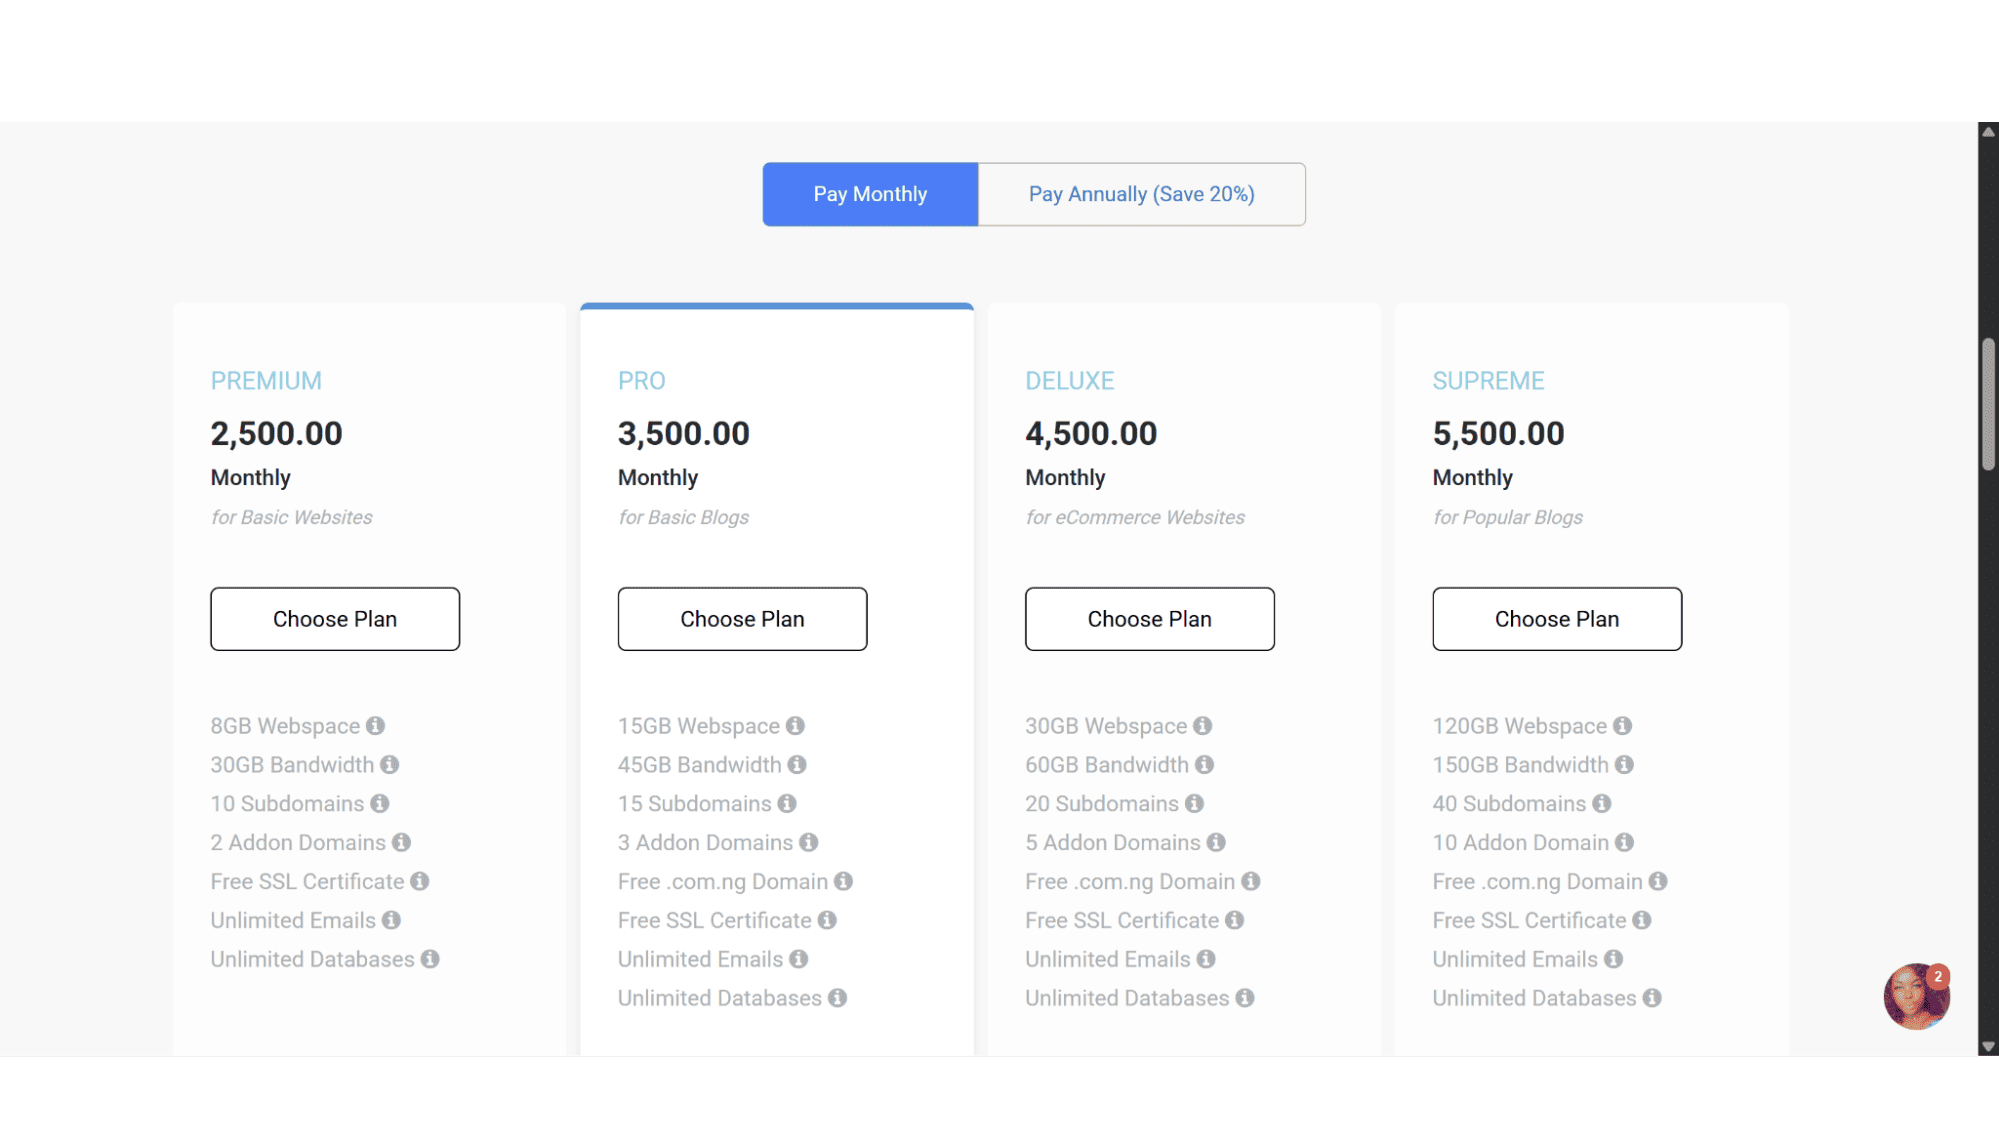The height and width of the screenshot is (1125, 1999).
Task: Click info icon next to 60GB Bandwidth
Action: (x=1204, y=765)
